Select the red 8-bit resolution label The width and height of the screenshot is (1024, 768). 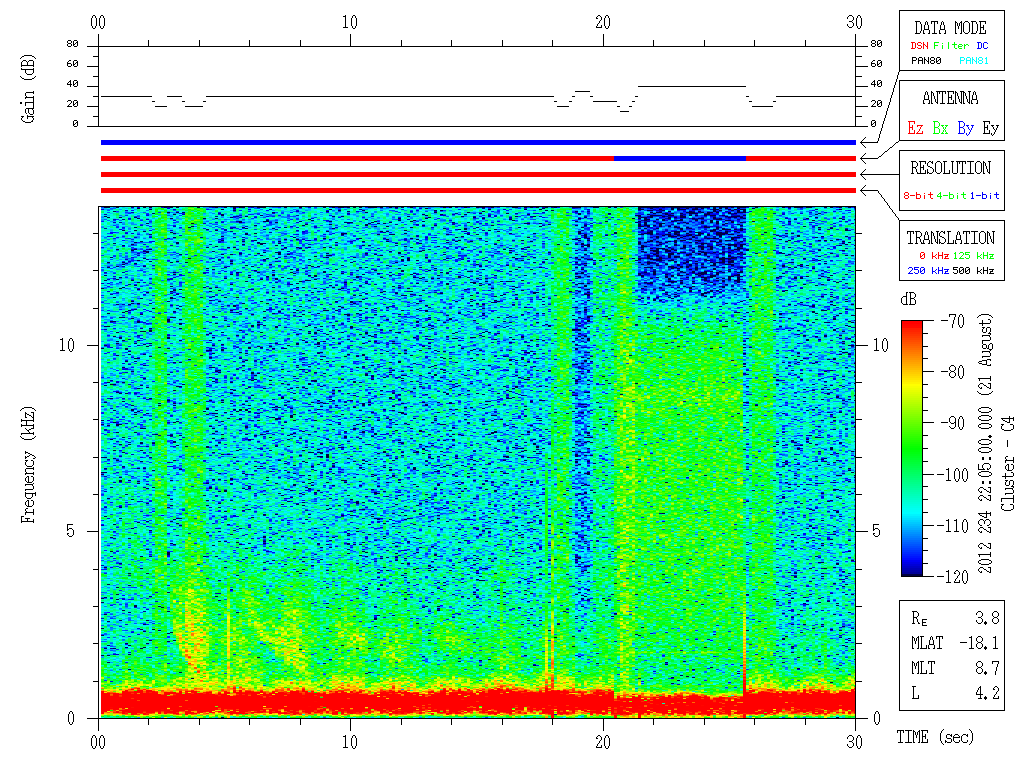coord(918,195)
